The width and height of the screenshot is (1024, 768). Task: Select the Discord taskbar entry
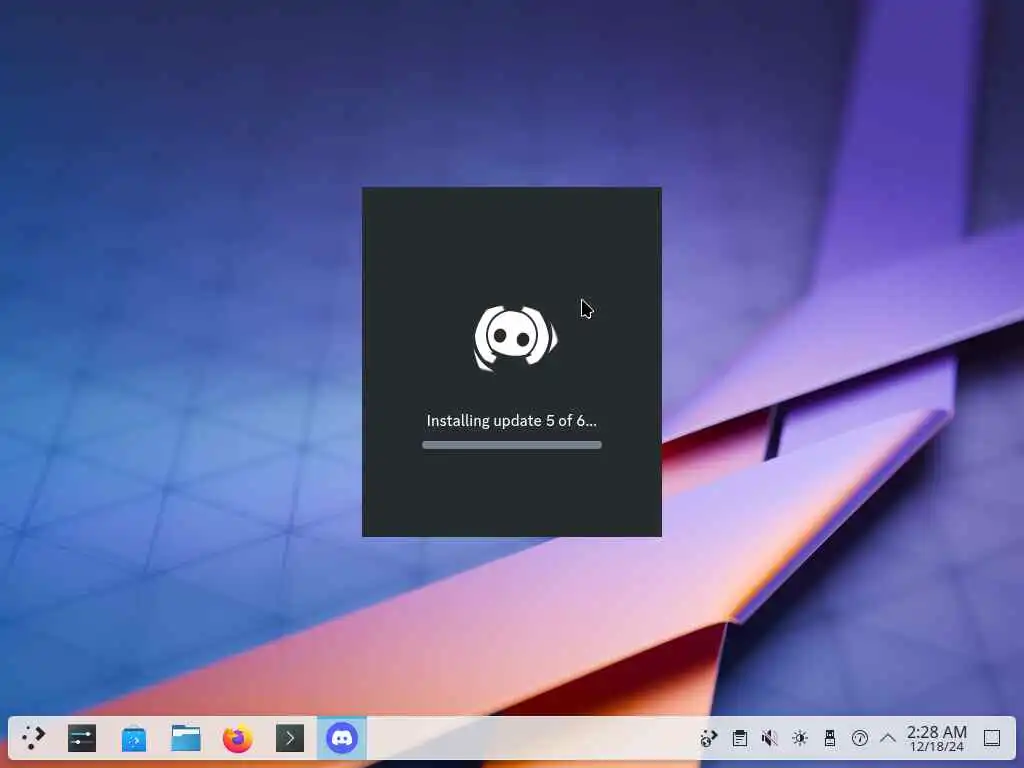click(342, 739)
